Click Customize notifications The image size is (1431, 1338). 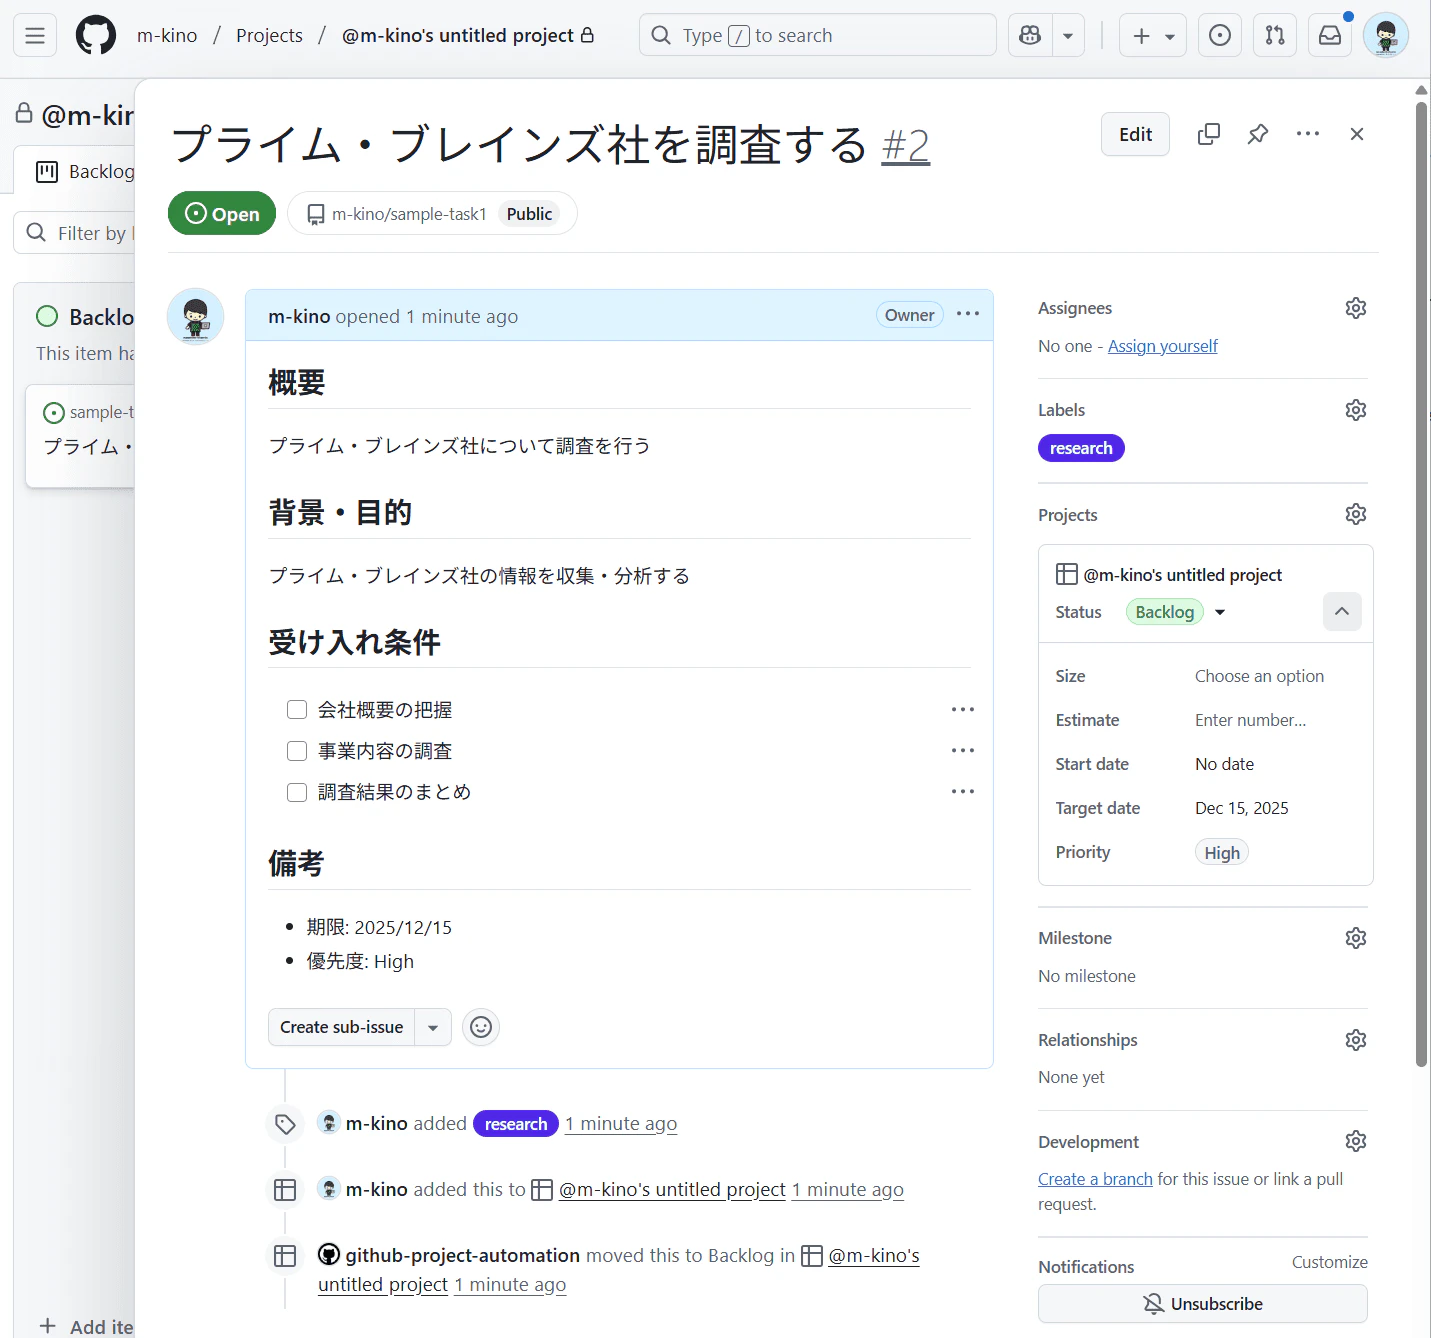click(x=1330, y=1262)
